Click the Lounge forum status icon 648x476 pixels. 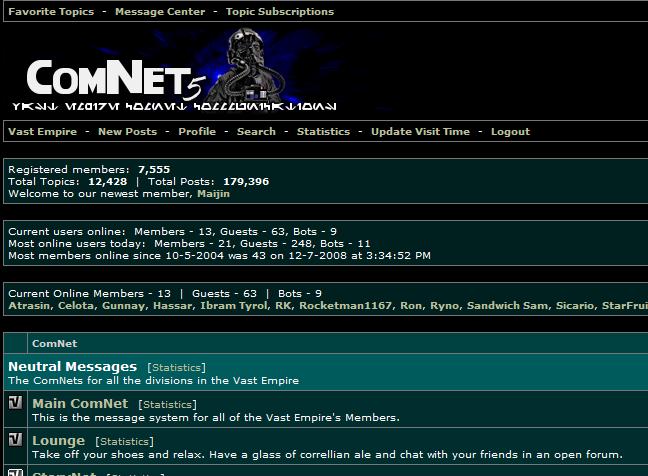tap(15, 439)
